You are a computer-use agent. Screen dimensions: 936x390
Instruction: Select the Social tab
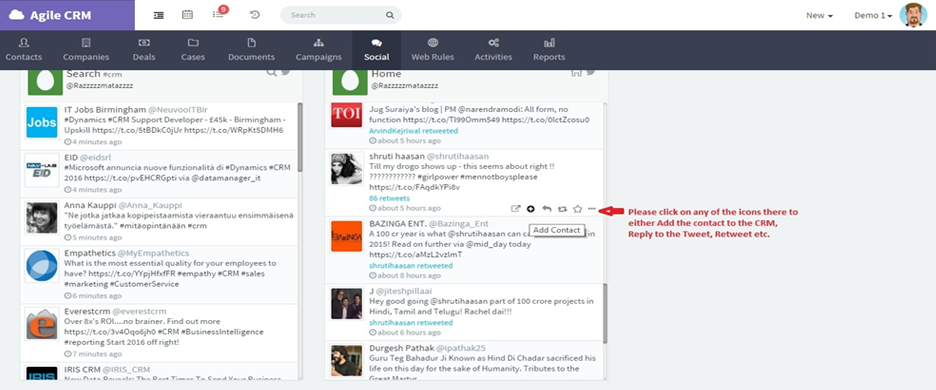click(x=377, y=50)
